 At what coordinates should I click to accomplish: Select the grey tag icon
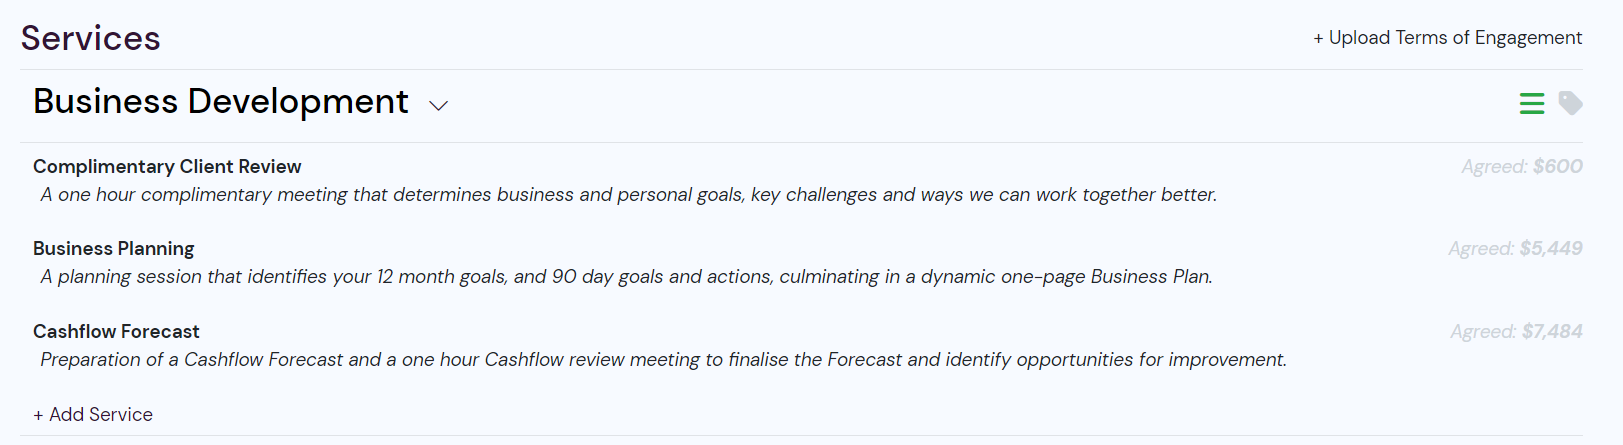click(1570, 103)
